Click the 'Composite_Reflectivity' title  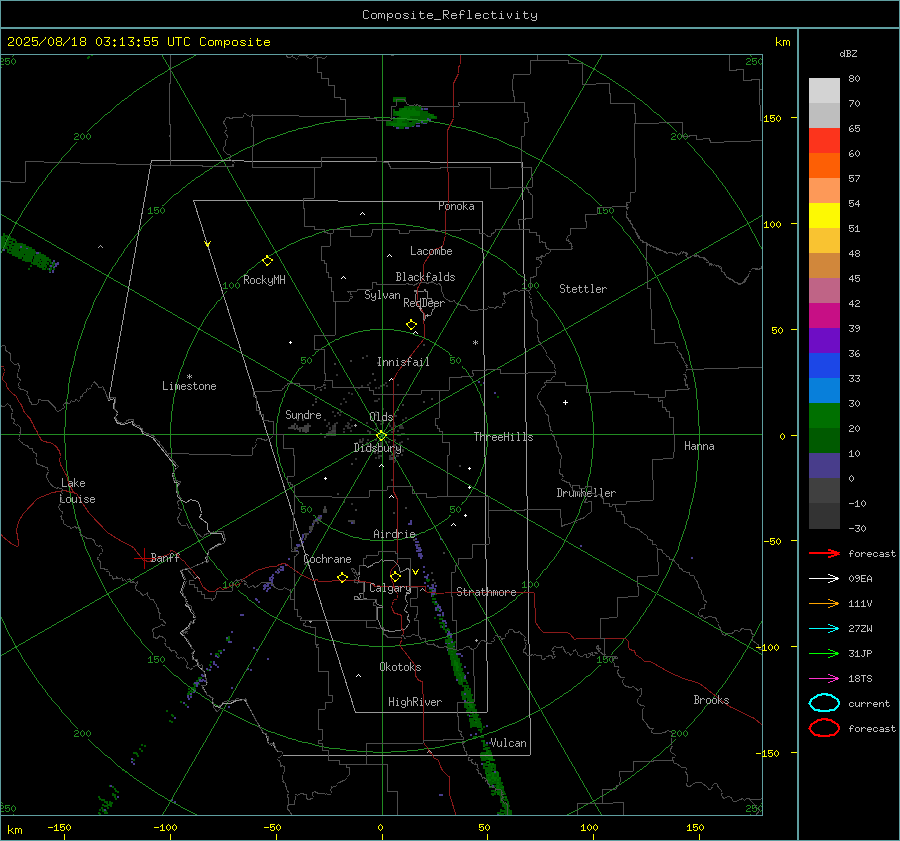pyautogui.click(x=449, y=15)
